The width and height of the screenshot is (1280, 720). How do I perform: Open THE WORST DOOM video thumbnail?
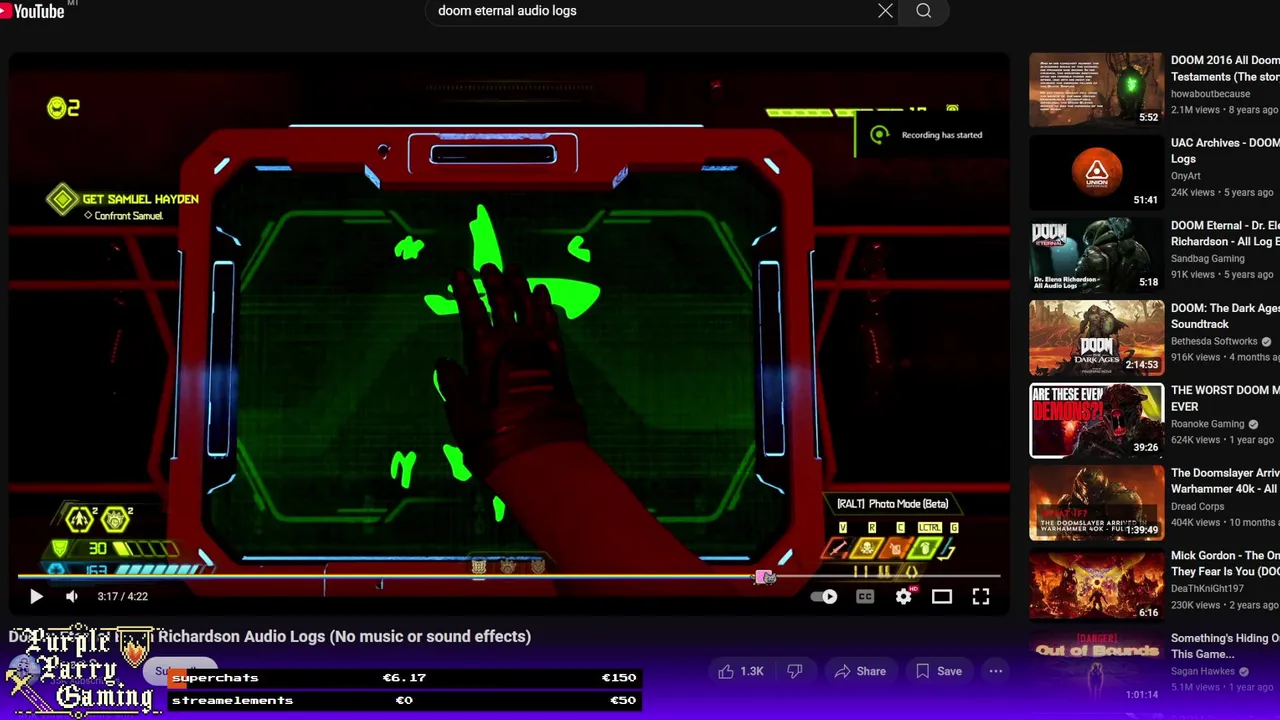coord(1096,421)
